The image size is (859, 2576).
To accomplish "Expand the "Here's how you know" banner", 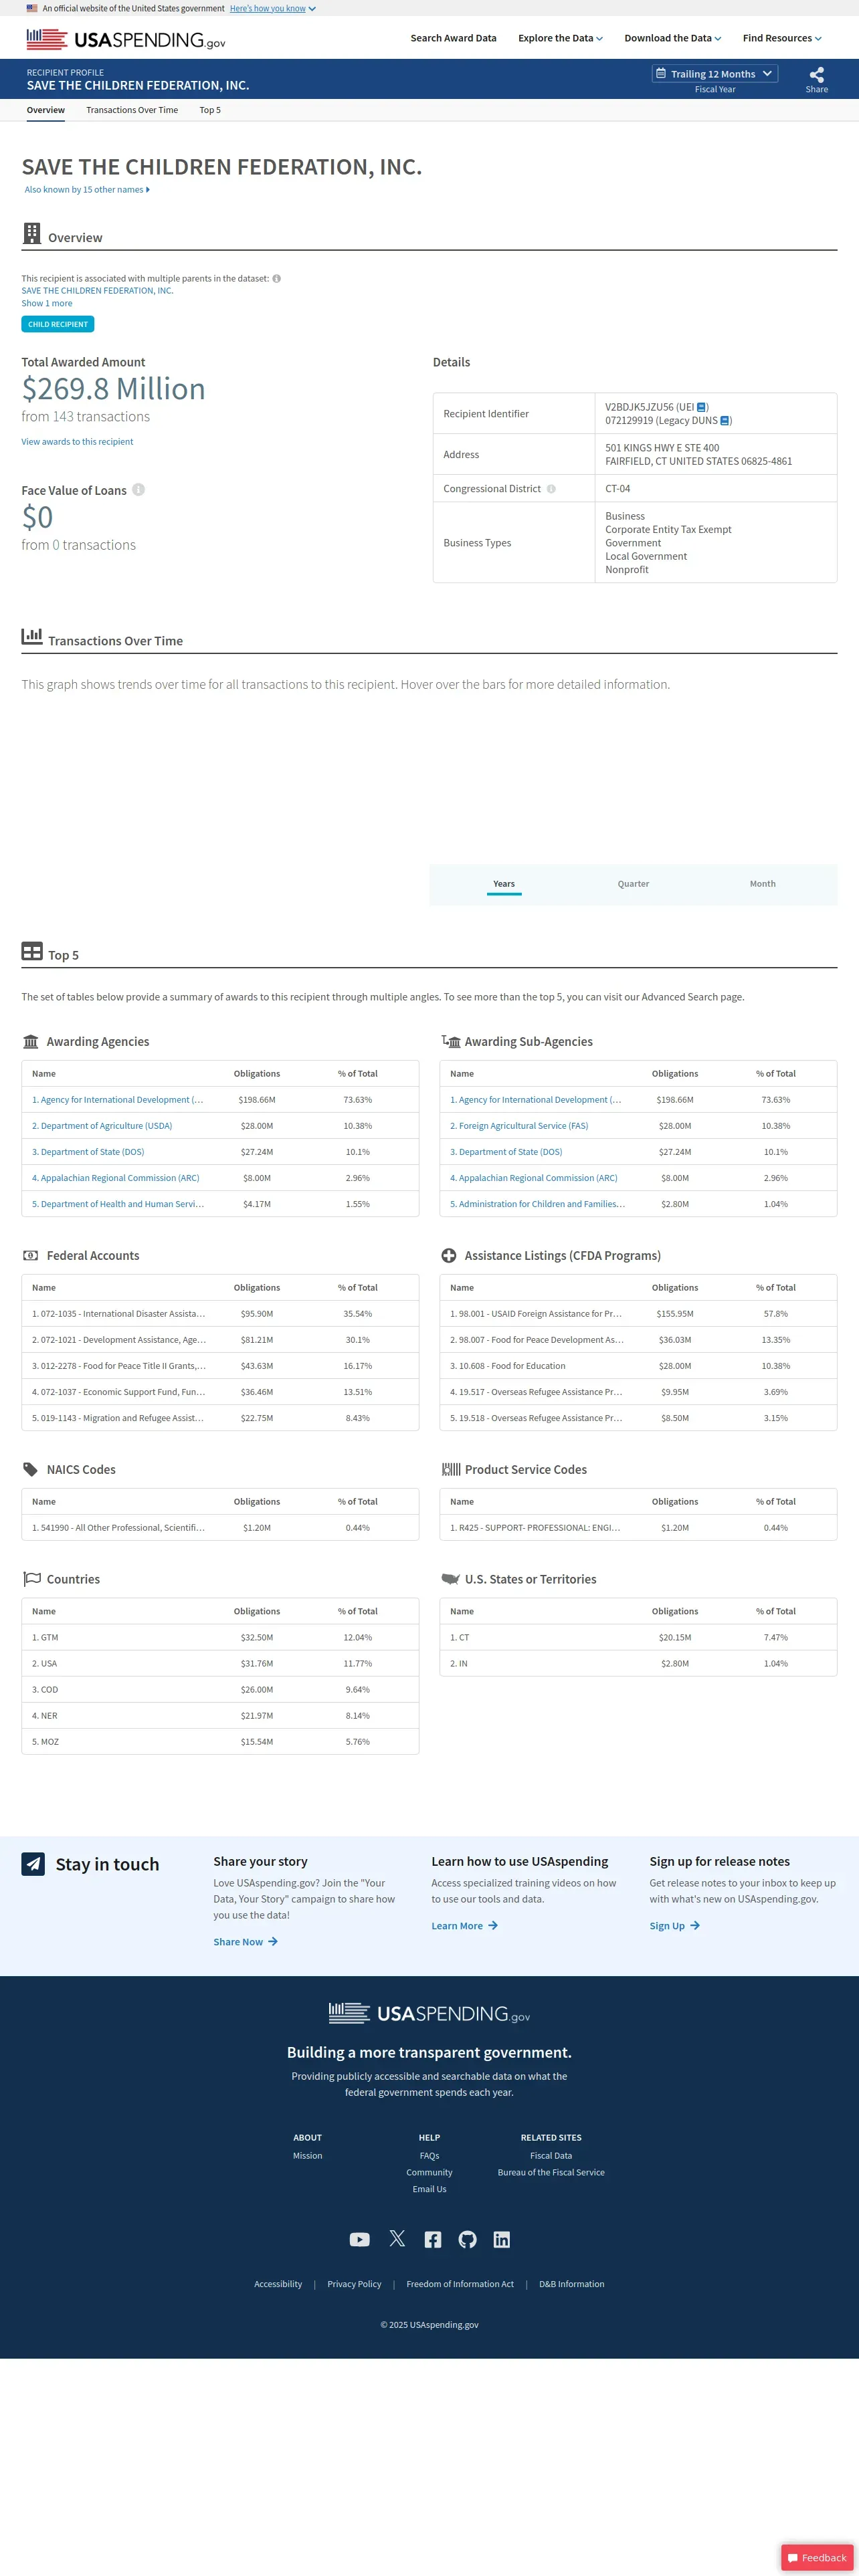I will point(272,8).
